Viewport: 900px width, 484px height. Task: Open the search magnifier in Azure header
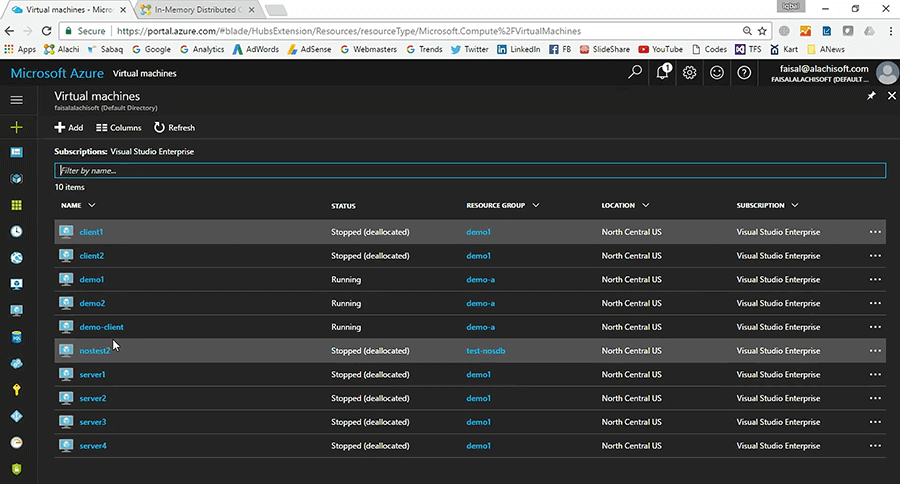635,72
